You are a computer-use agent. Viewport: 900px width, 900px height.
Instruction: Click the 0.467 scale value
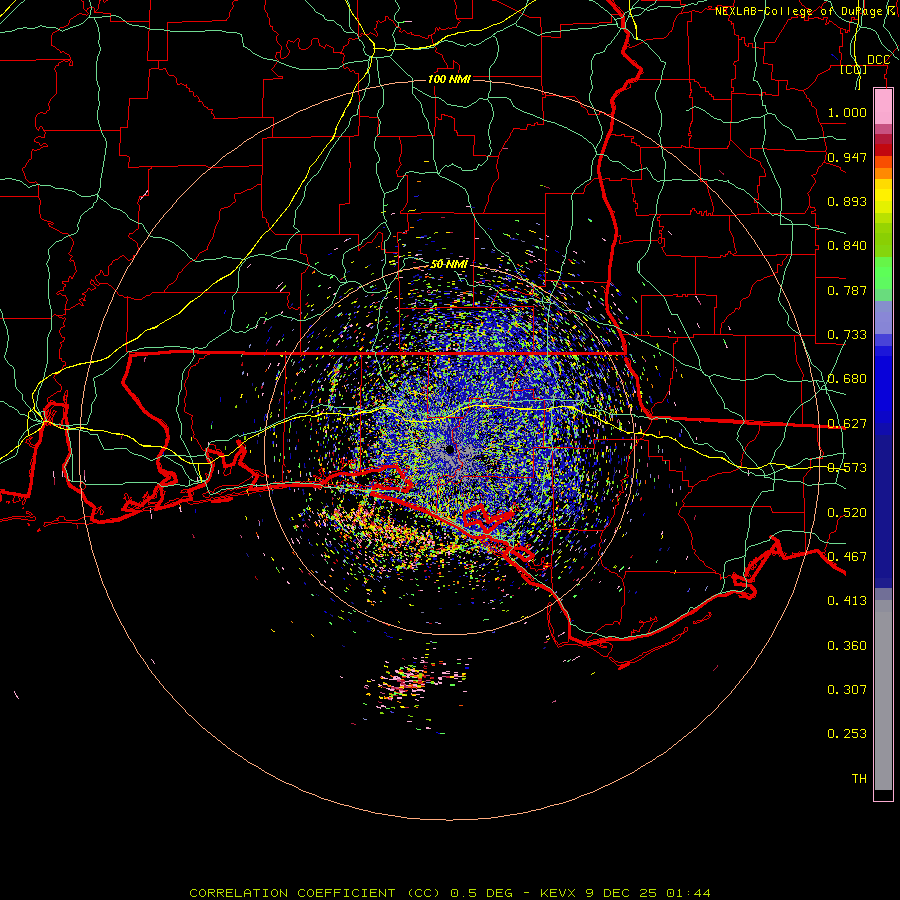[847, 557]
